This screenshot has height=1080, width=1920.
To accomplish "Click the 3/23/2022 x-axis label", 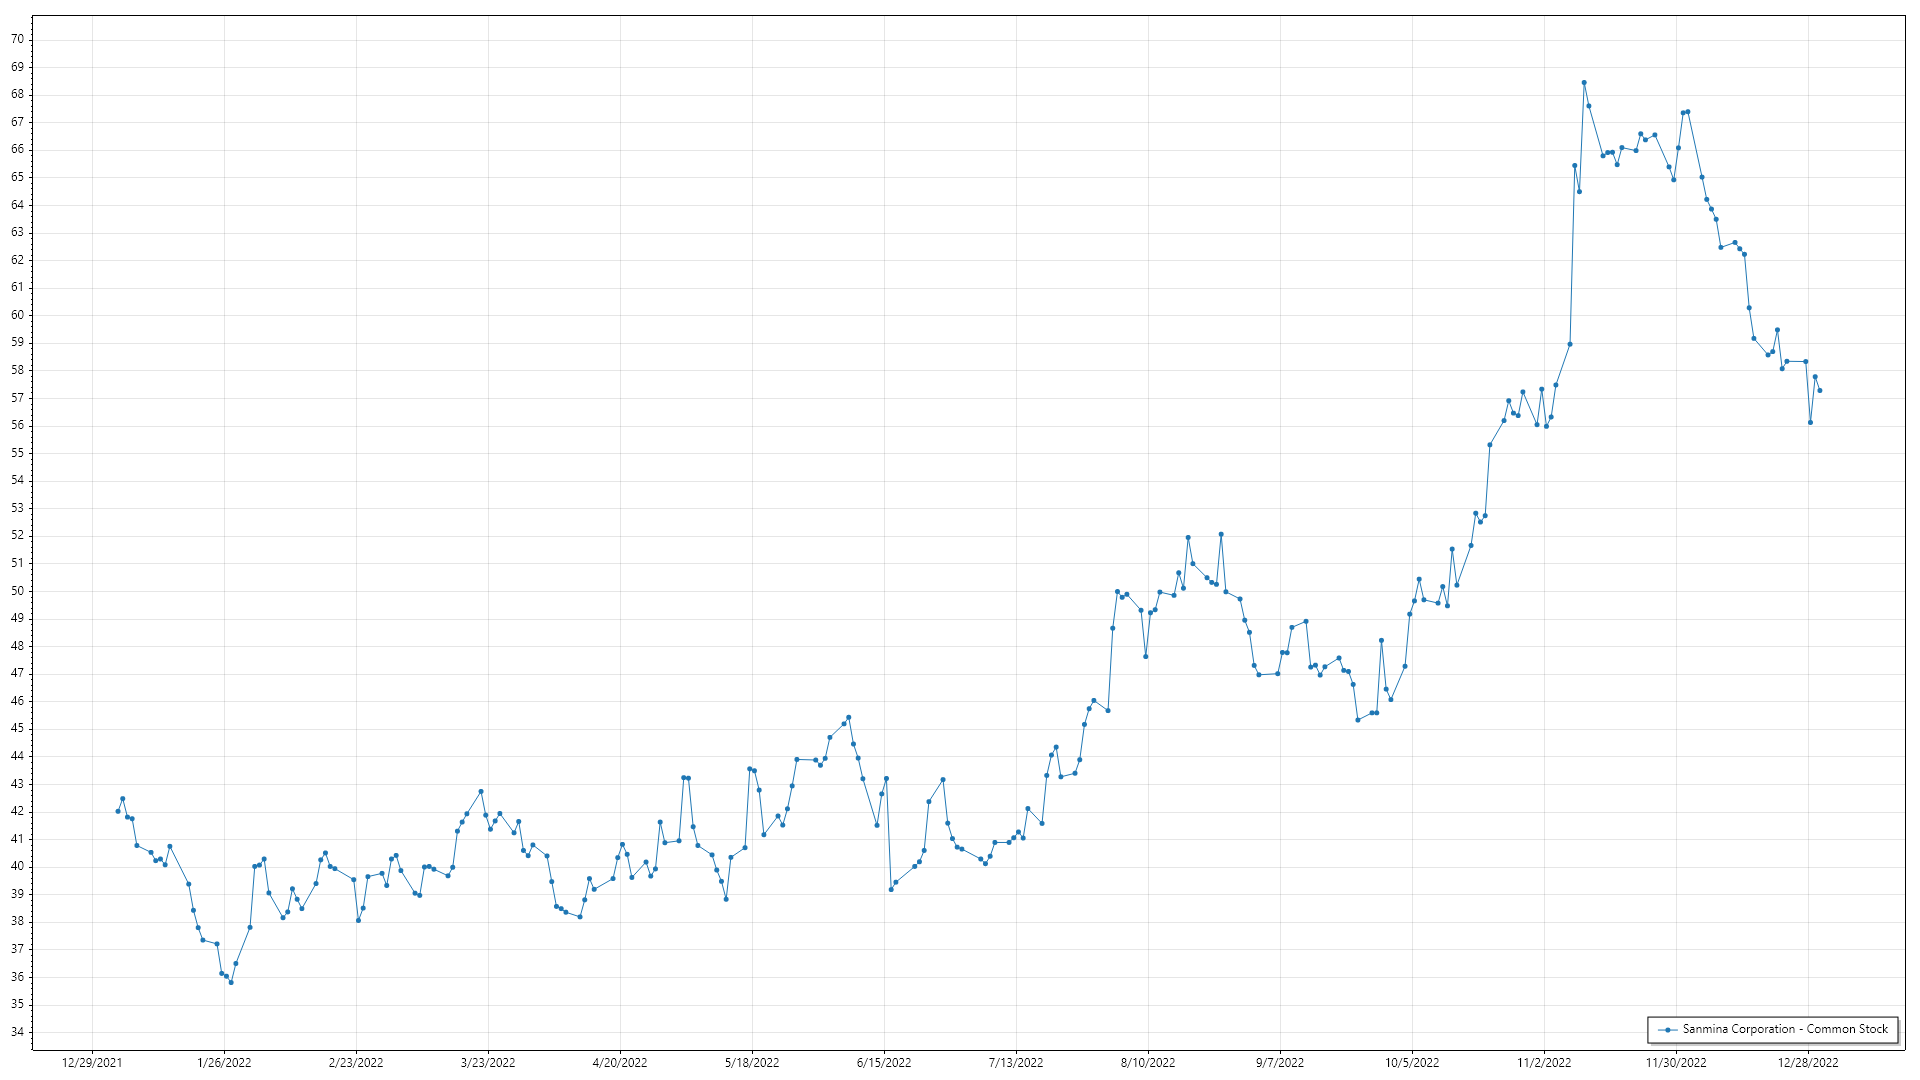I will (x=488, y=1063).
